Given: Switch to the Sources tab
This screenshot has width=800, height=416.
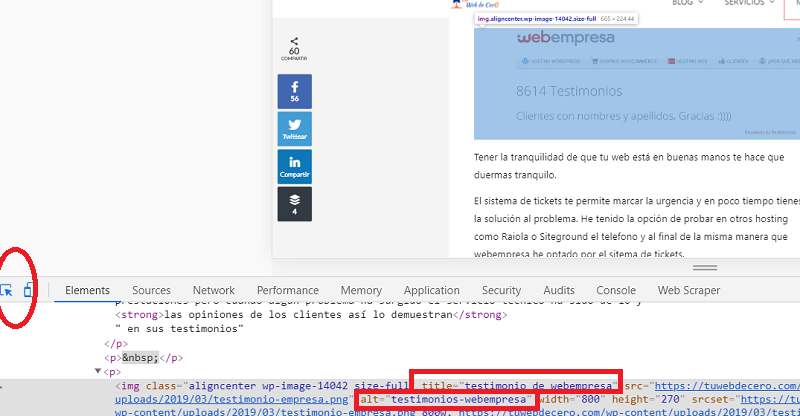Looking at the screenshot, I should 151,290.
